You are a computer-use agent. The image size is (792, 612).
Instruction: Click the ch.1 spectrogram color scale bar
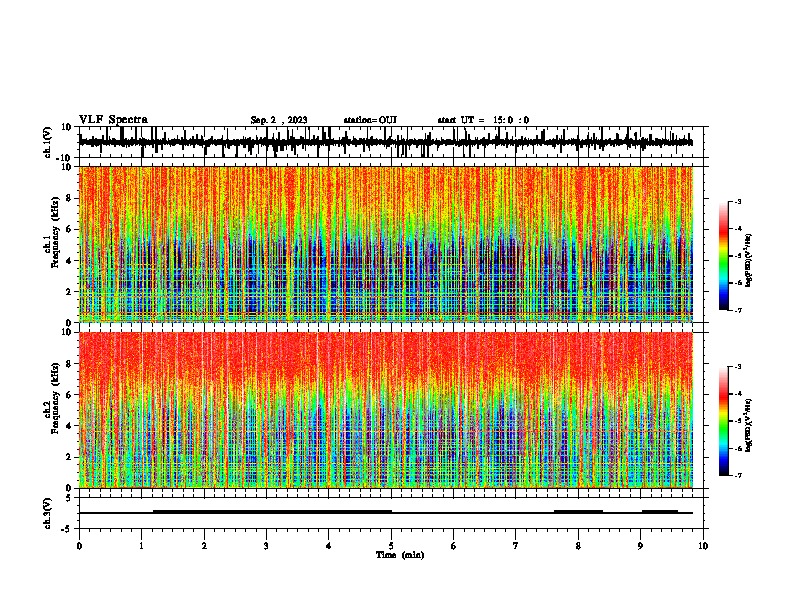(x=724, y=256)
